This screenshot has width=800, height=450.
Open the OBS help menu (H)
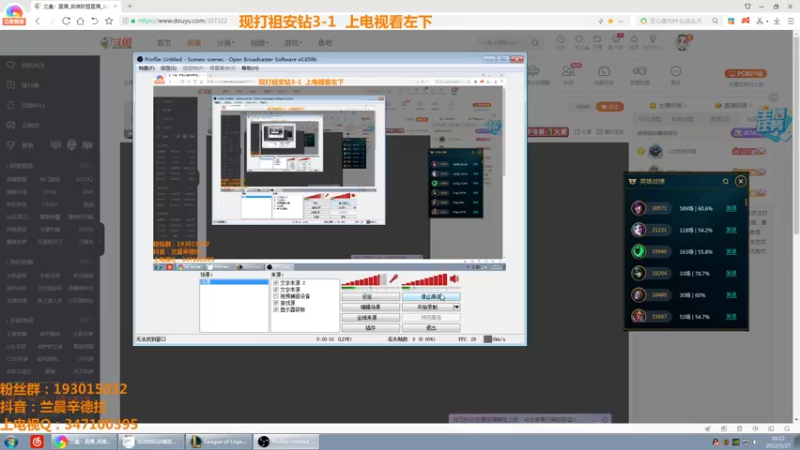click(x=250, y=68)
